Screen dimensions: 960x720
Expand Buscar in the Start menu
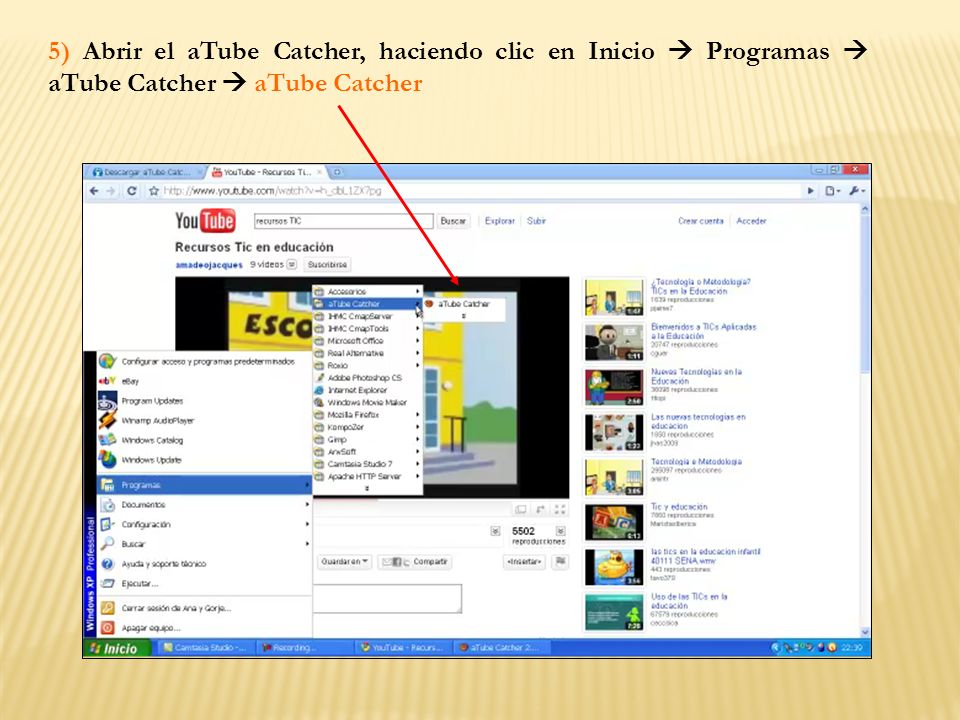204,544
